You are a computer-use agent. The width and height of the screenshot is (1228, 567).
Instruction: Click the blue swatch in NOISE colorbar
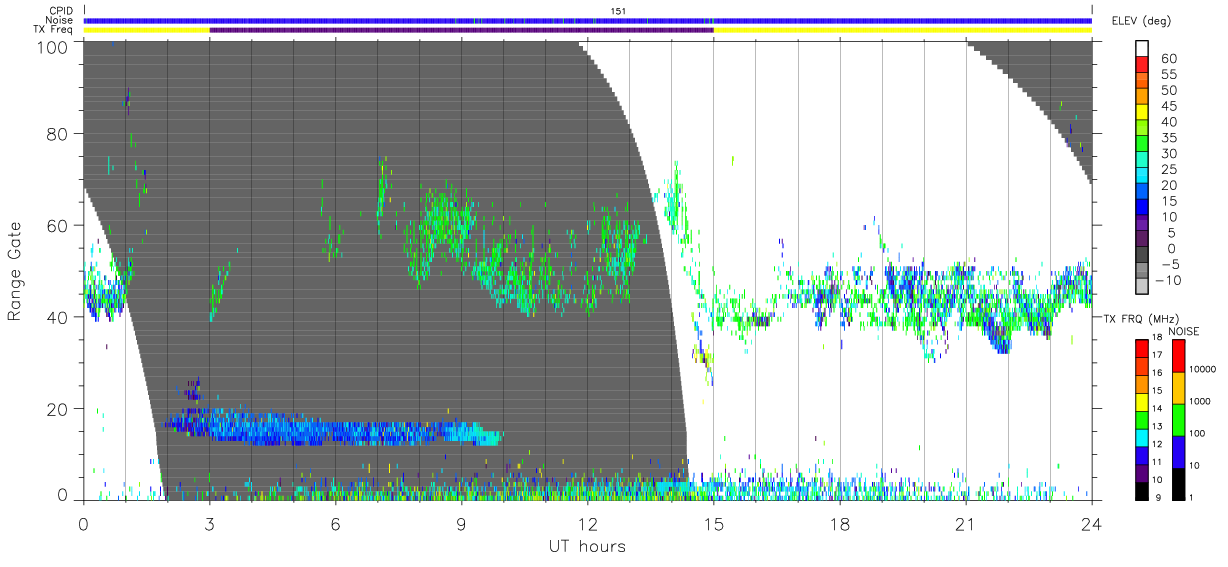(x=1177, y=452)
